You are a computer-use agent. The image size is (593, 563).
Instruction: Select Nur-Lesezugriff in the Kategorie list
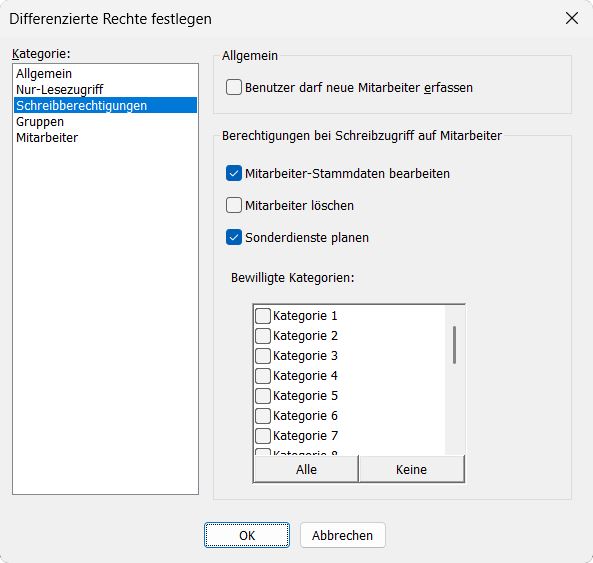point(105,89)
